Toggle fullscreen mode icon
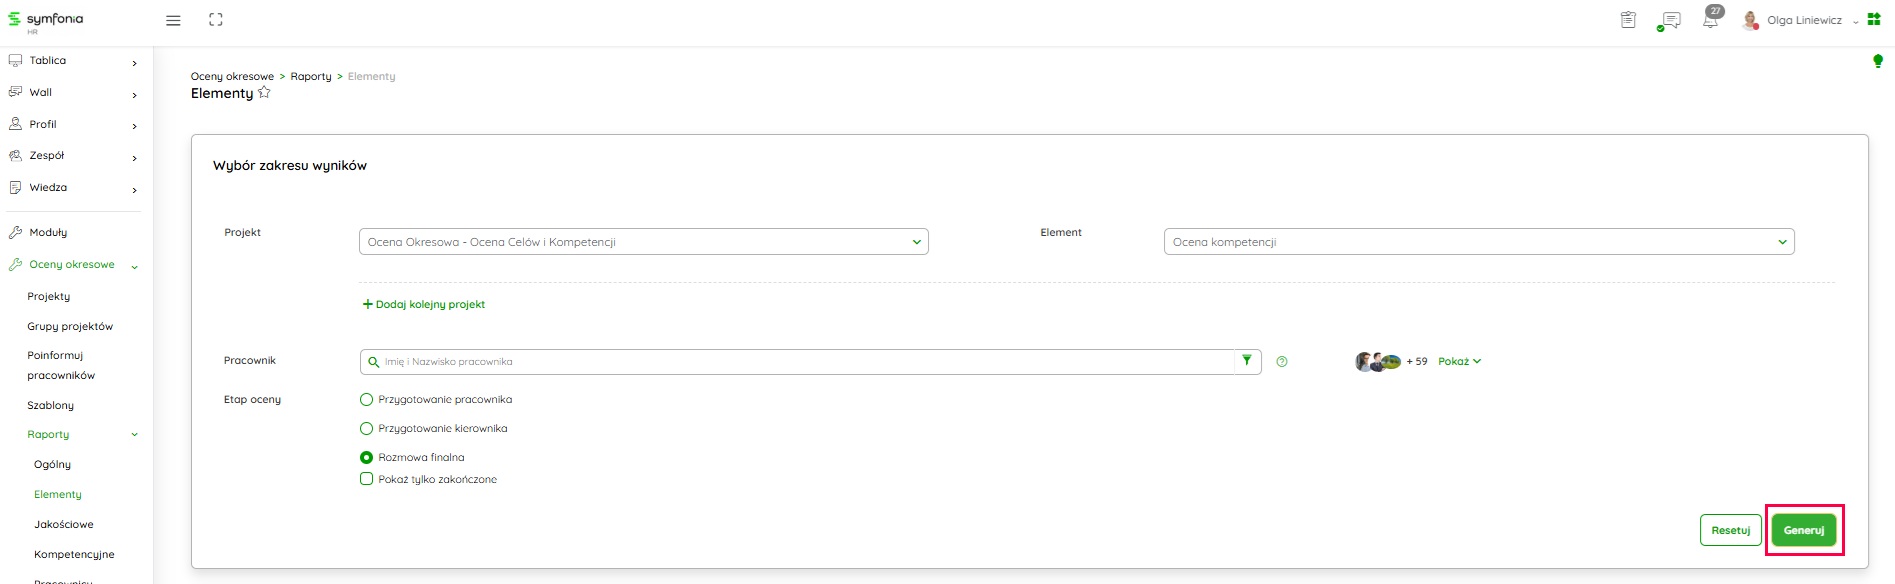The image size is (1895, 584). [x=216, y=20]
